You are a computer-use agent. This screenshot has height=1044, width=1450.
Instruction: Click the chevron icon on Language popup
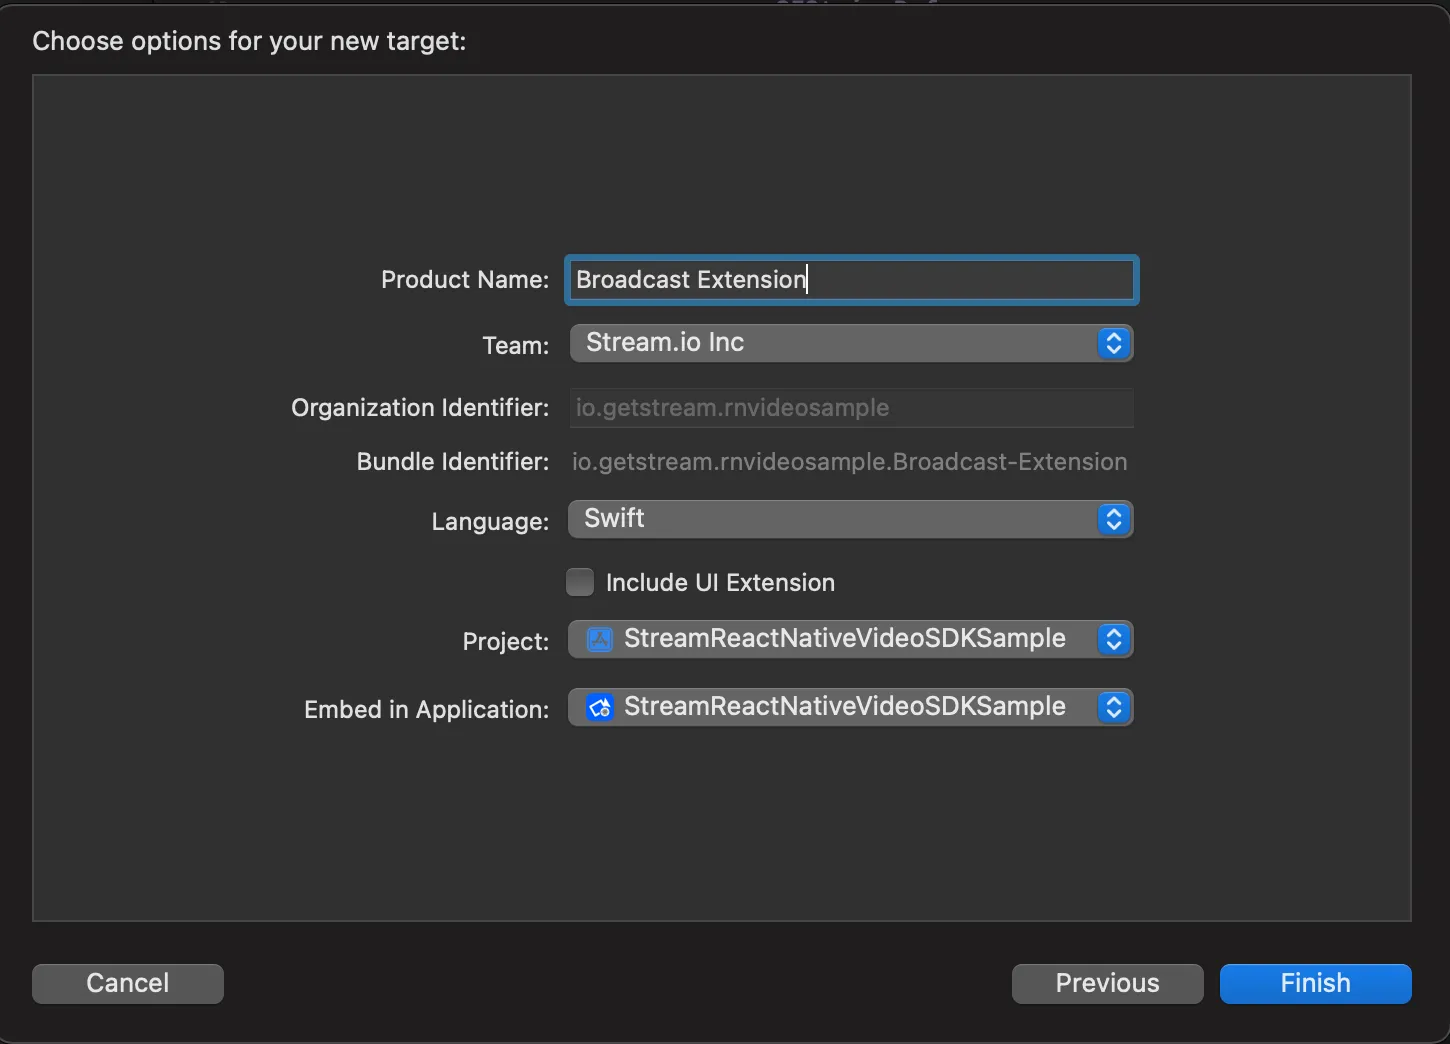[x=1113, y=519]
